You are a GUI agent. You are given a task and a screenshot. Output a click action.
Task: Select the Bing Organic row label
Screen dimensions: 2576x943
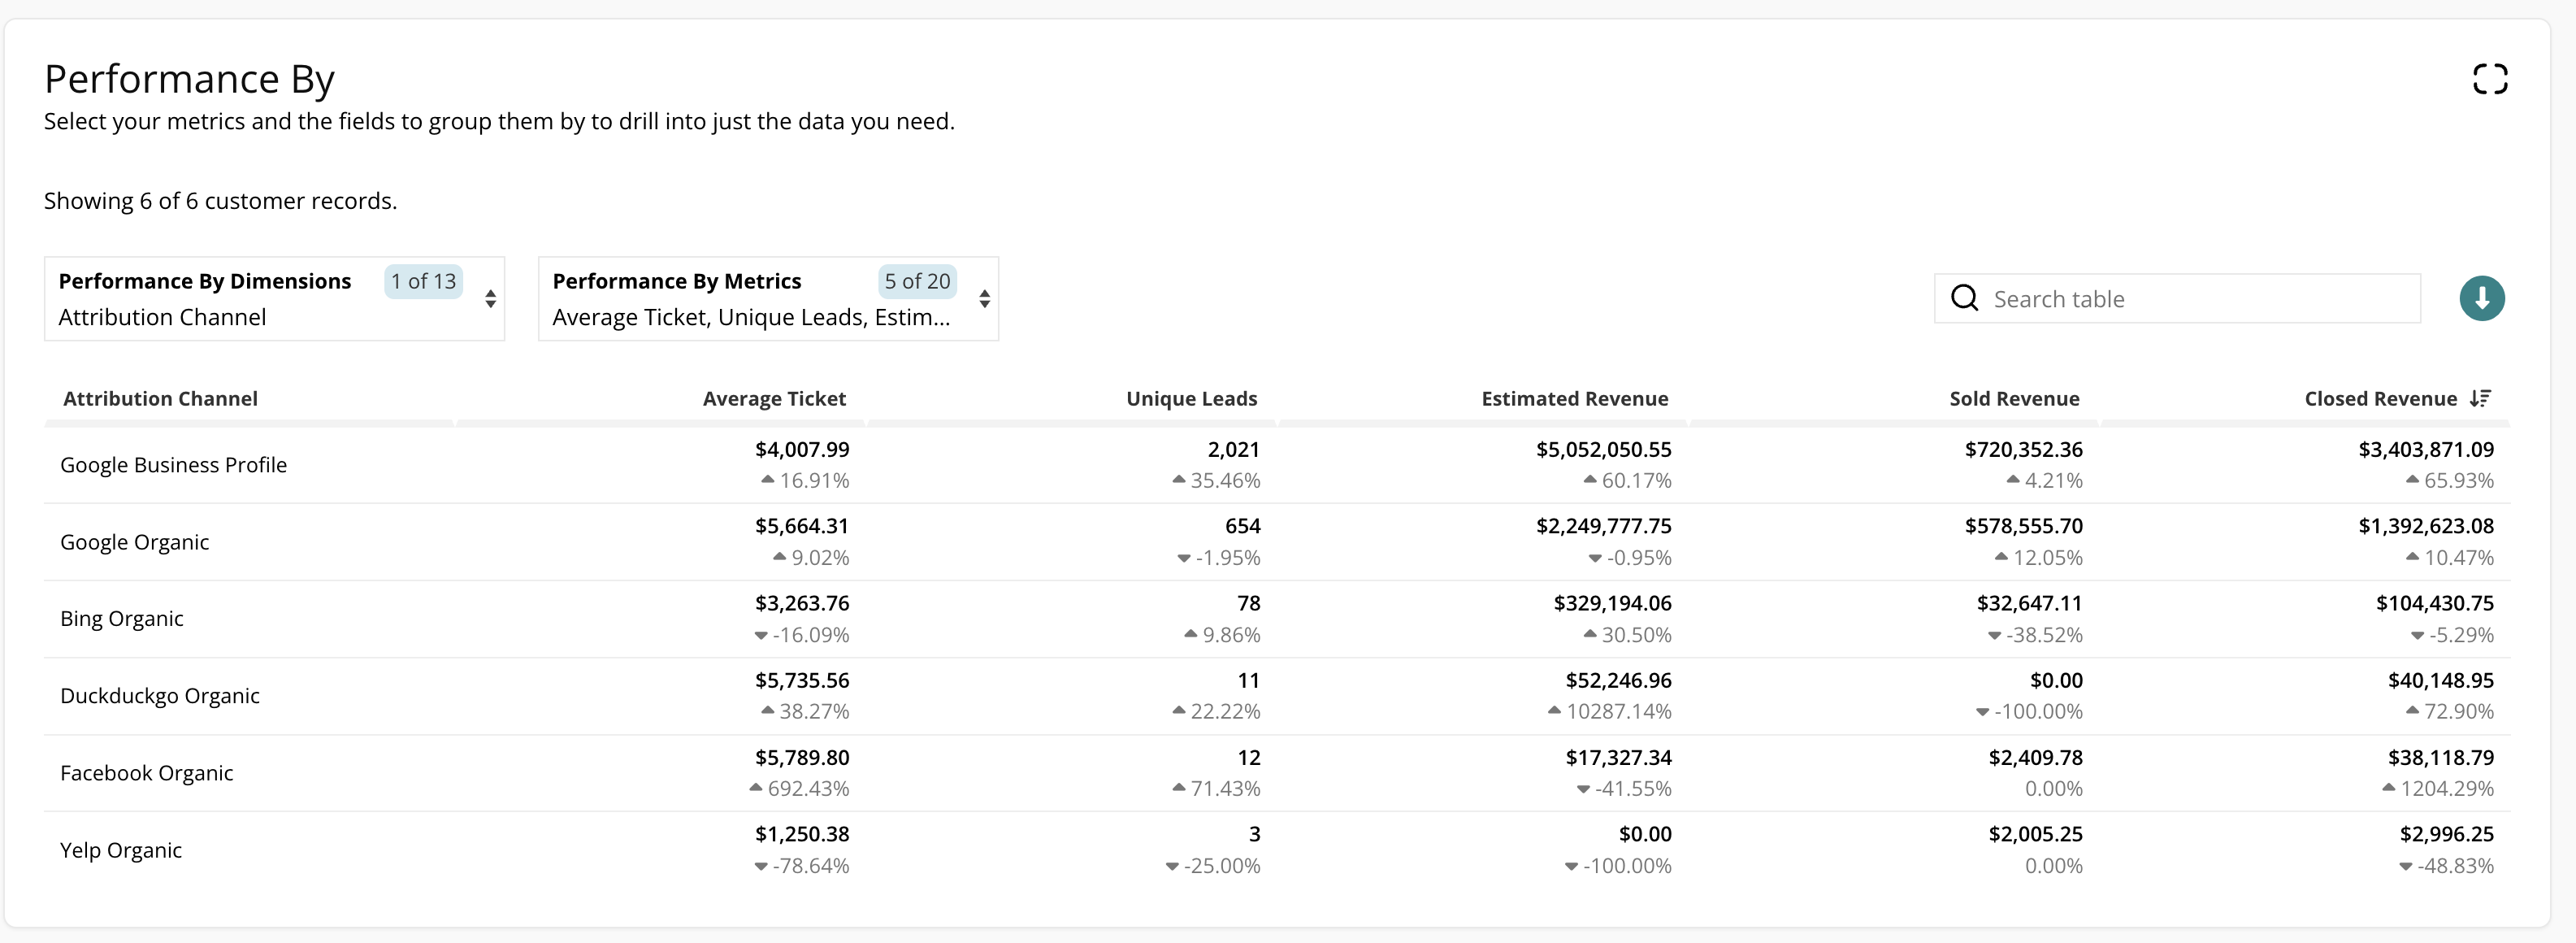click(121, 619)
